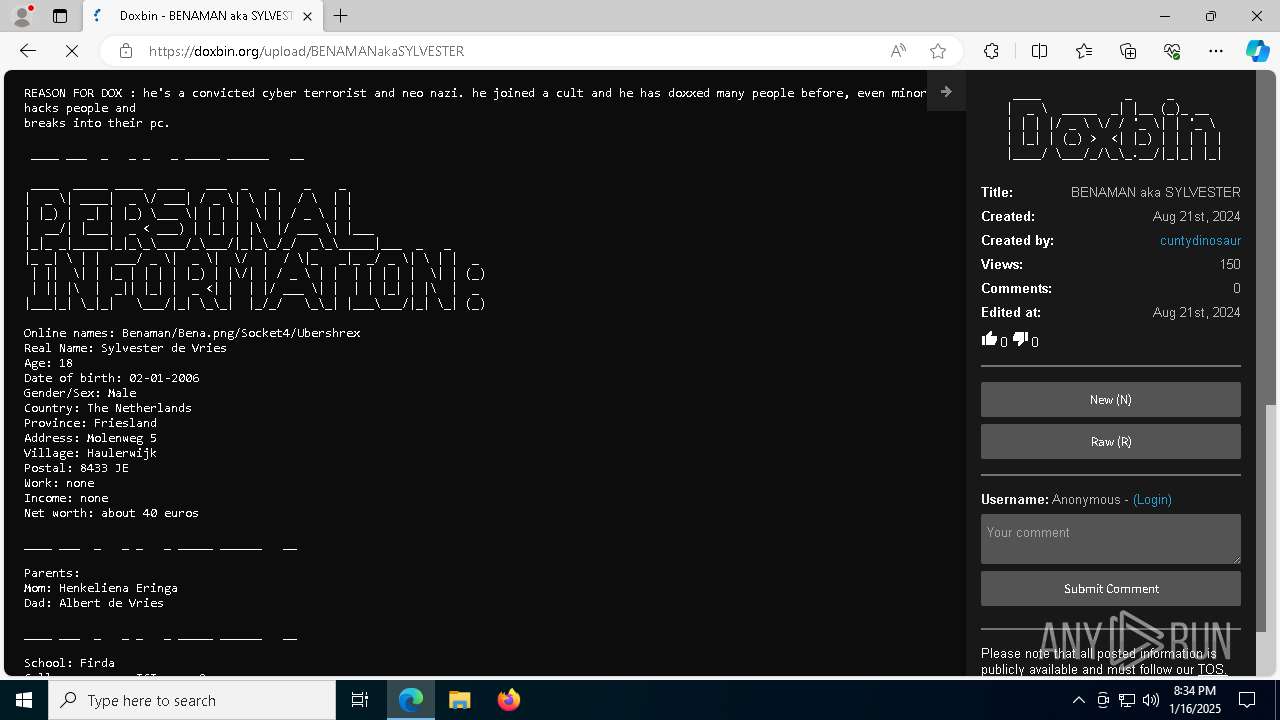Open Browser essentials

pyautogui.click(x=1172, y=51)
